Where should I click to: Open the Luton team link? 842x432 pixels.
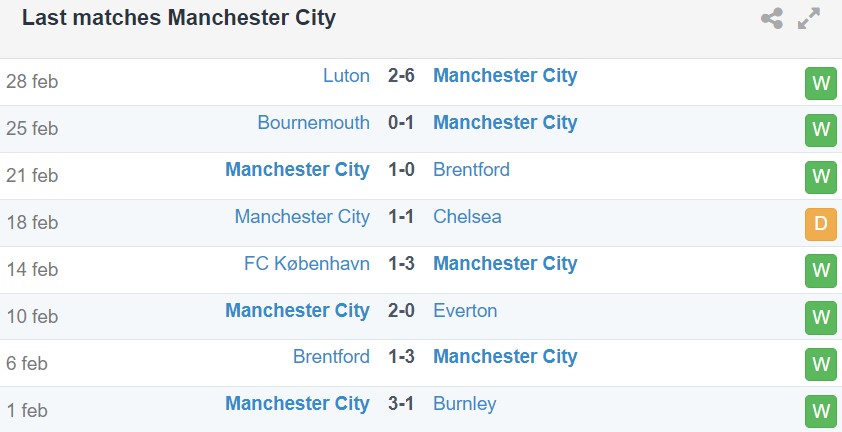pos(346,76)
